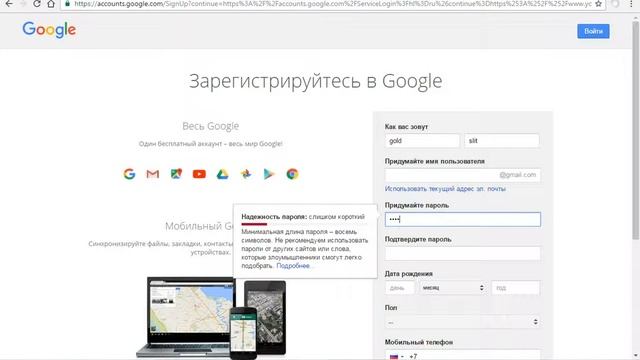The width and height of the screenshot is (640, 360).
Task: Click the first name field containing gold
Action: pyautogui.click(x=422, y=141)
